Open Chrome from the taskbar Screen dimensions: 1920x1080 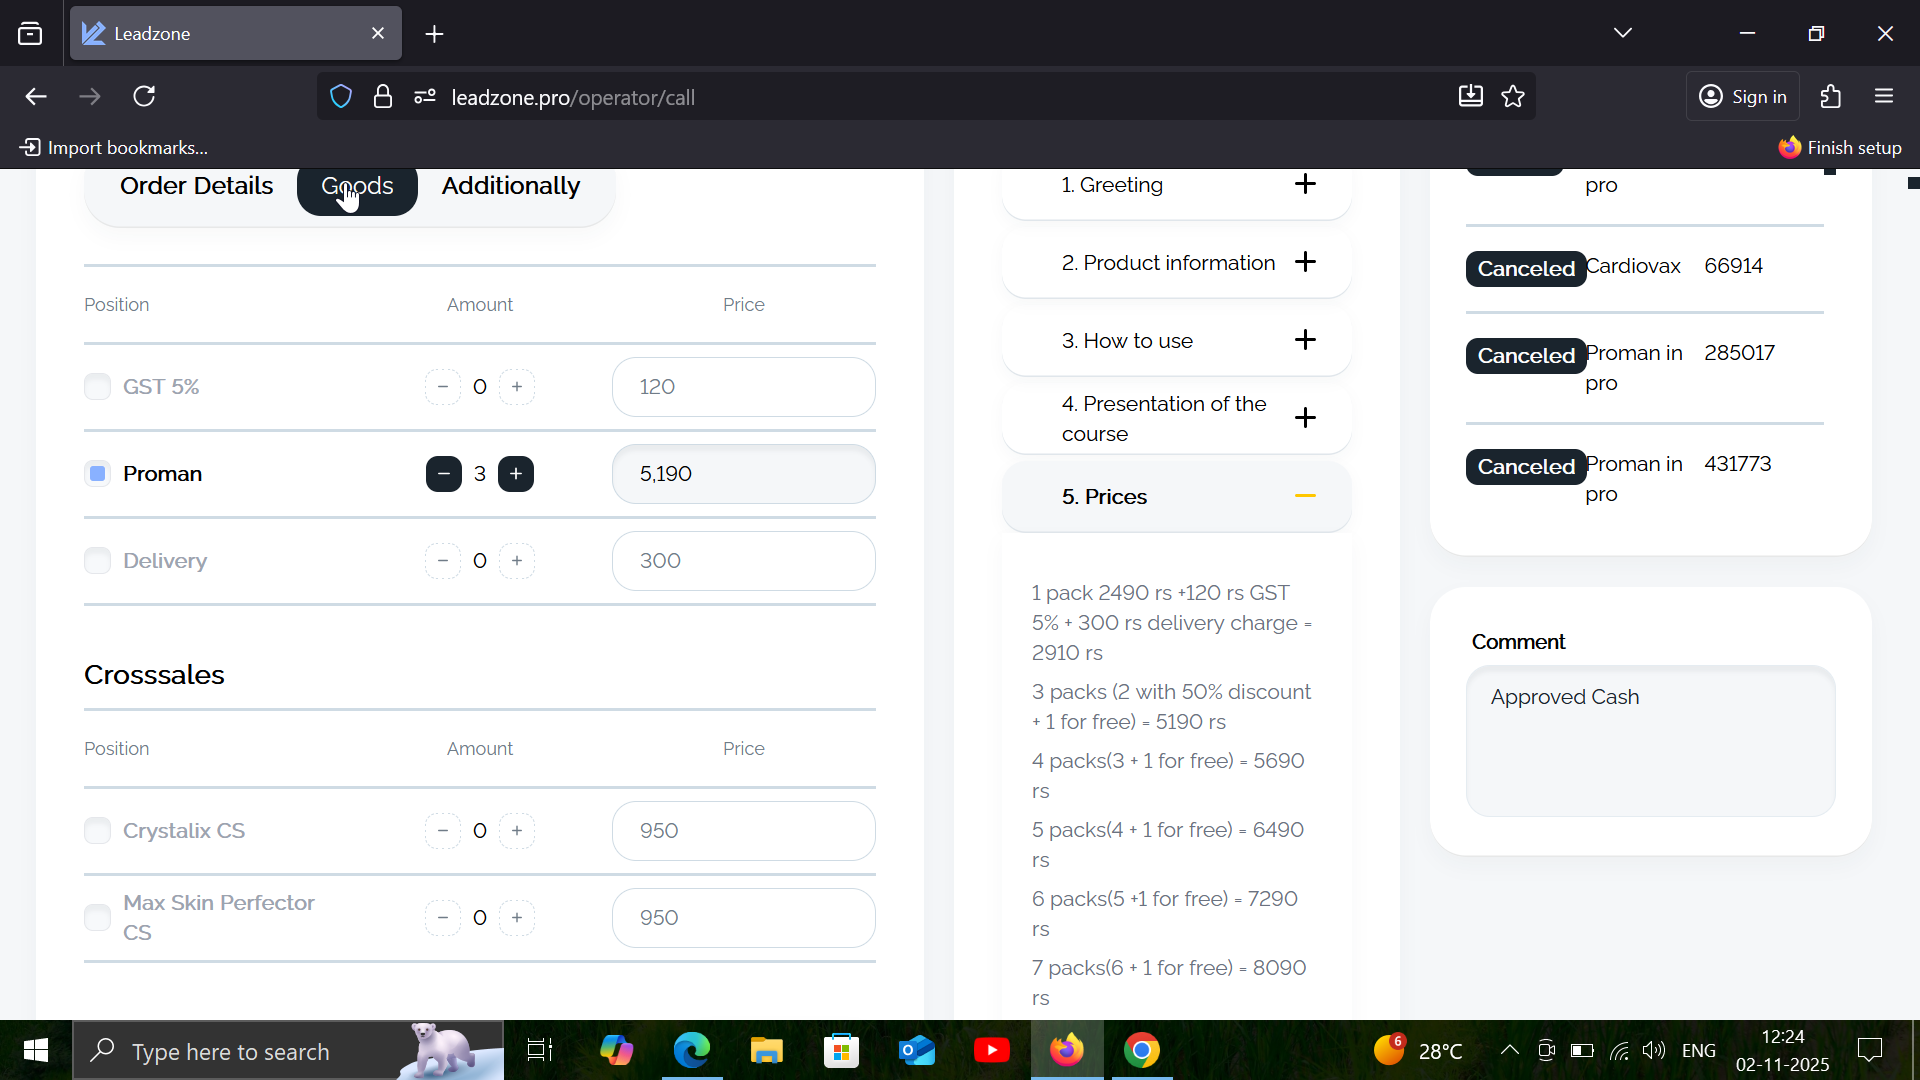[x=1141, y=1050]
